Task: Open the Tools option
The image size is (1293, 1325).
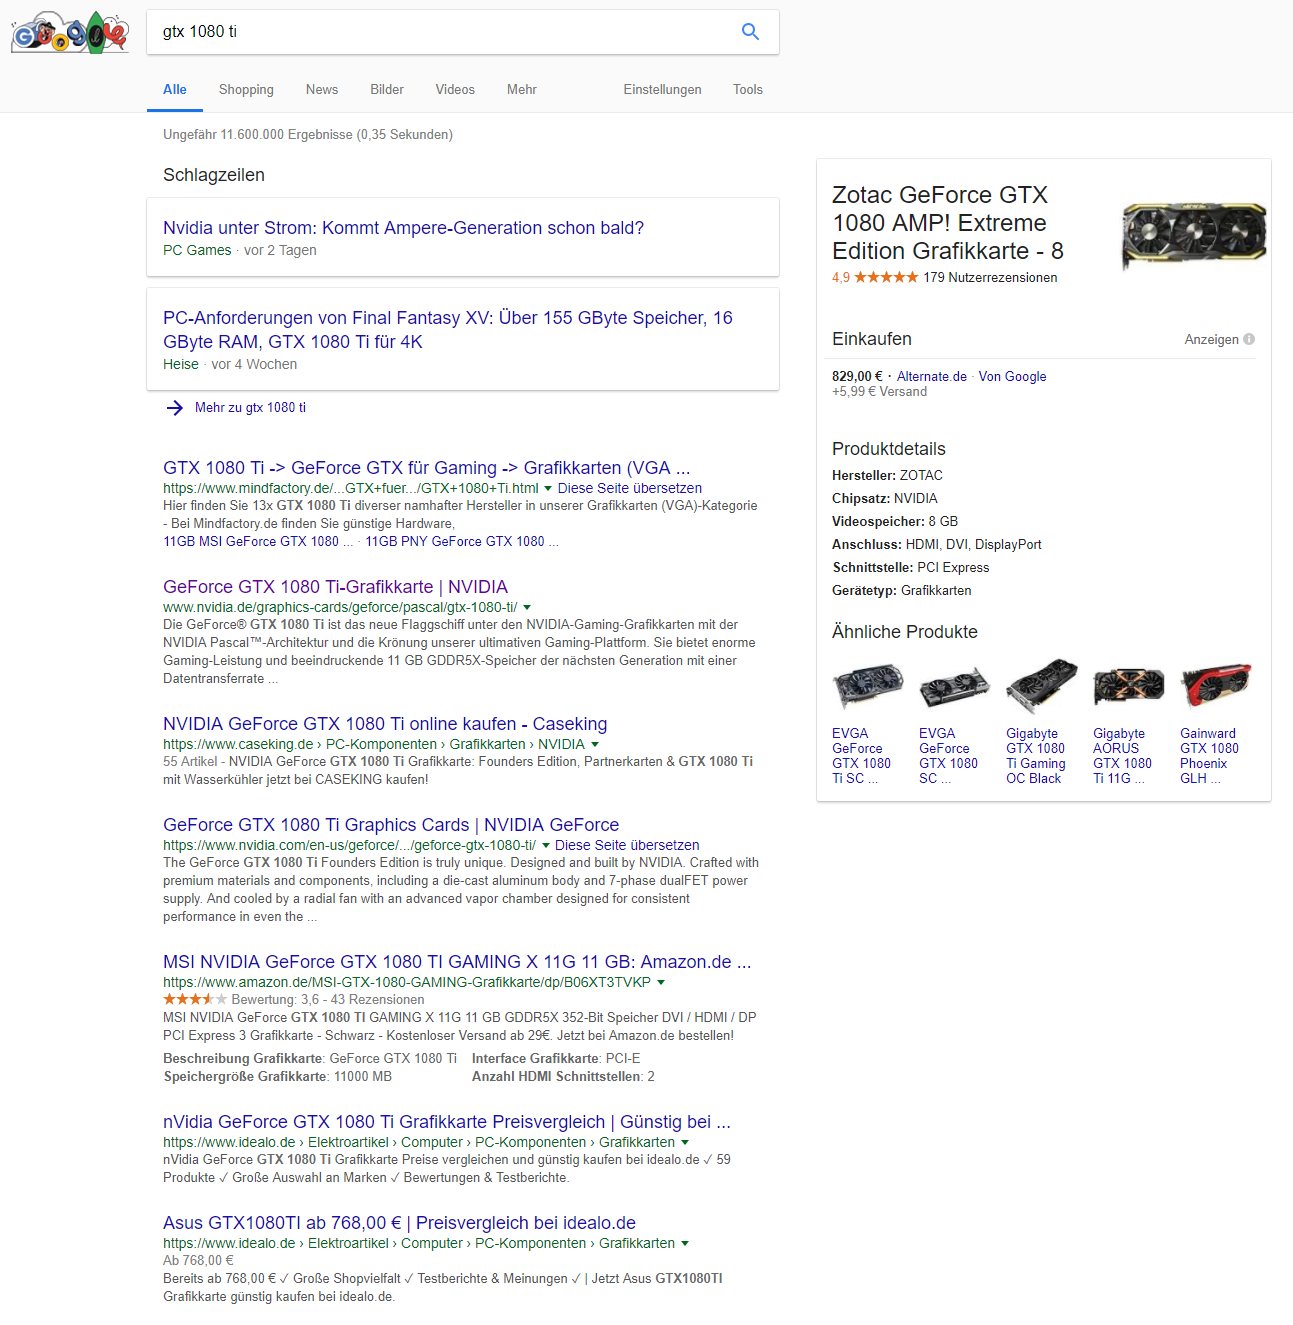Action: 748,89
